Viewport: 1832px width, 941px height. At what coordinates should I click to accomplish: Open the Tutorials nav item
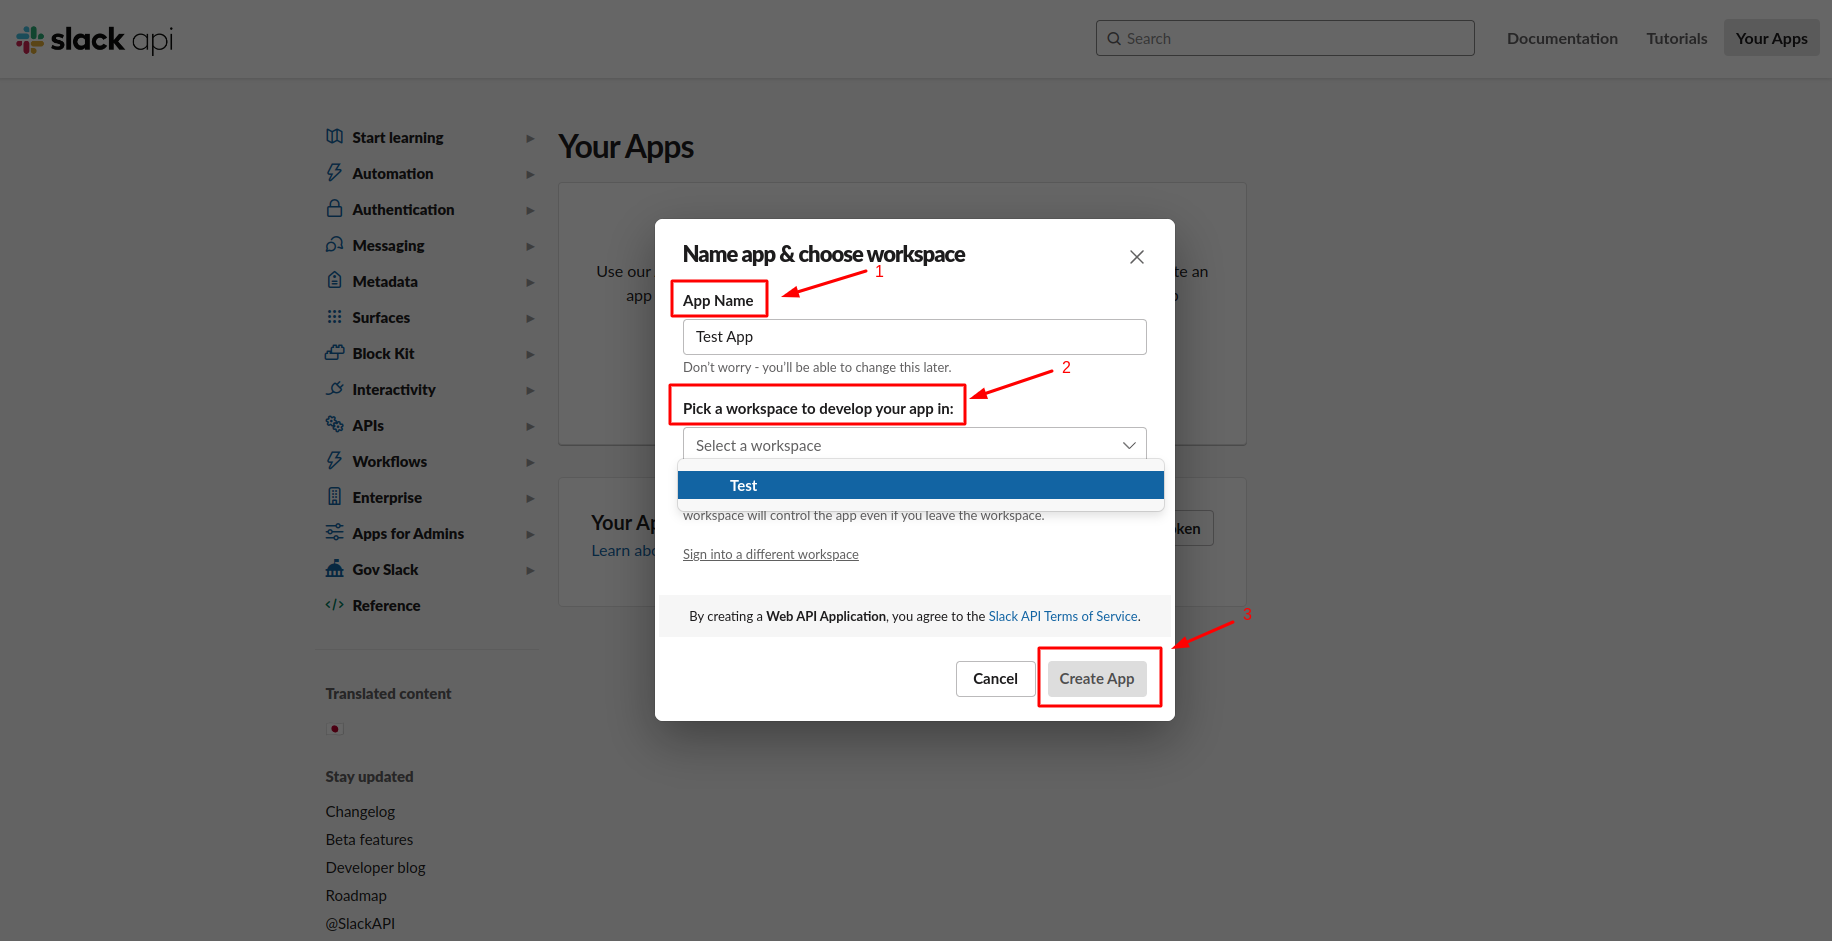[x=1677, y=38]
